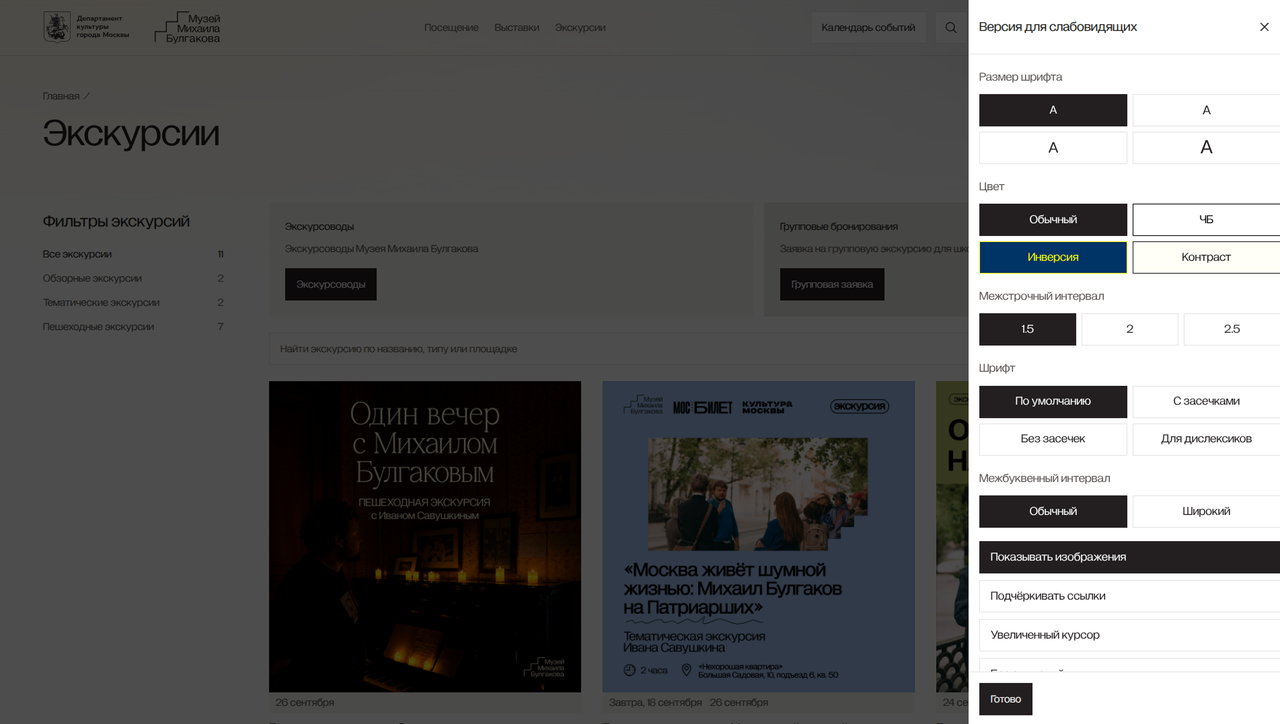
Task: Choose the Без засечек font
Action: point(1053,439)
